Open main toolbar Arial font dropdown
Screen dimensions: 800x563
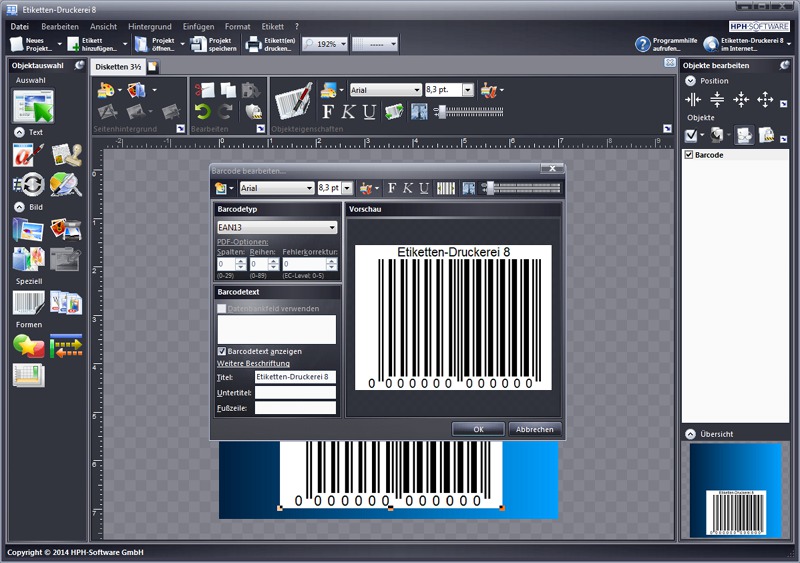417,90
